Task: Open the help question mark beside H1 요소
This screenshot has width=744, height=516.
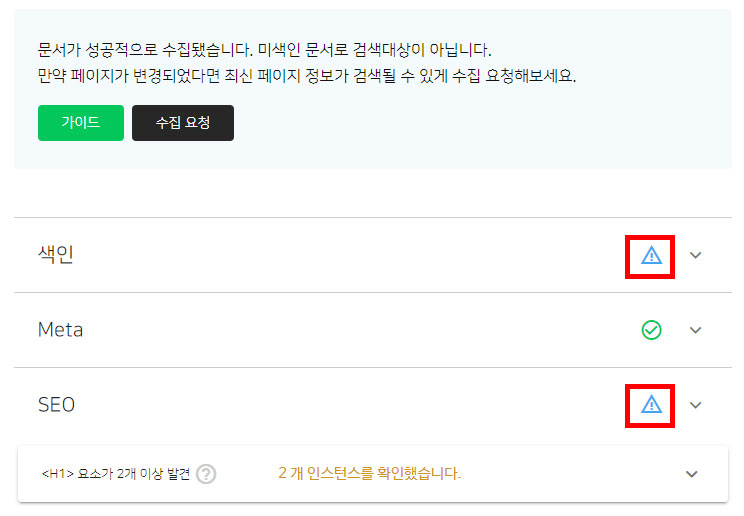Action: (x=206, y=474)
